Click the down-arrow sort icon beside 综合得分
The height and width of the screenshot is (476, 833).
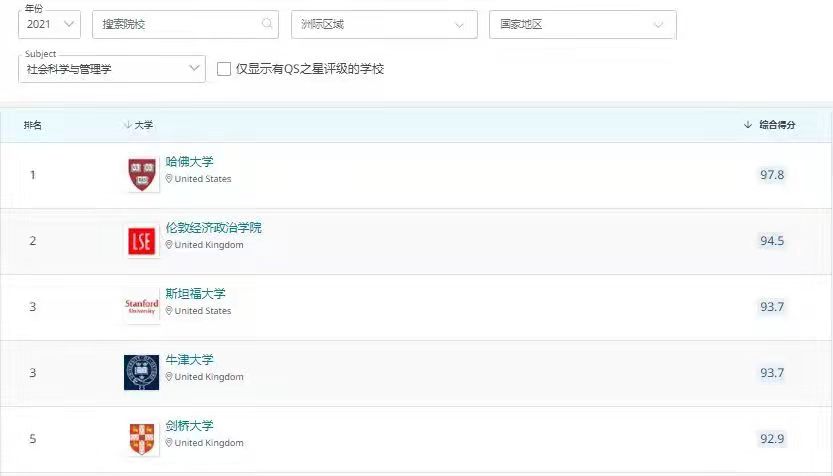point(748,125)
